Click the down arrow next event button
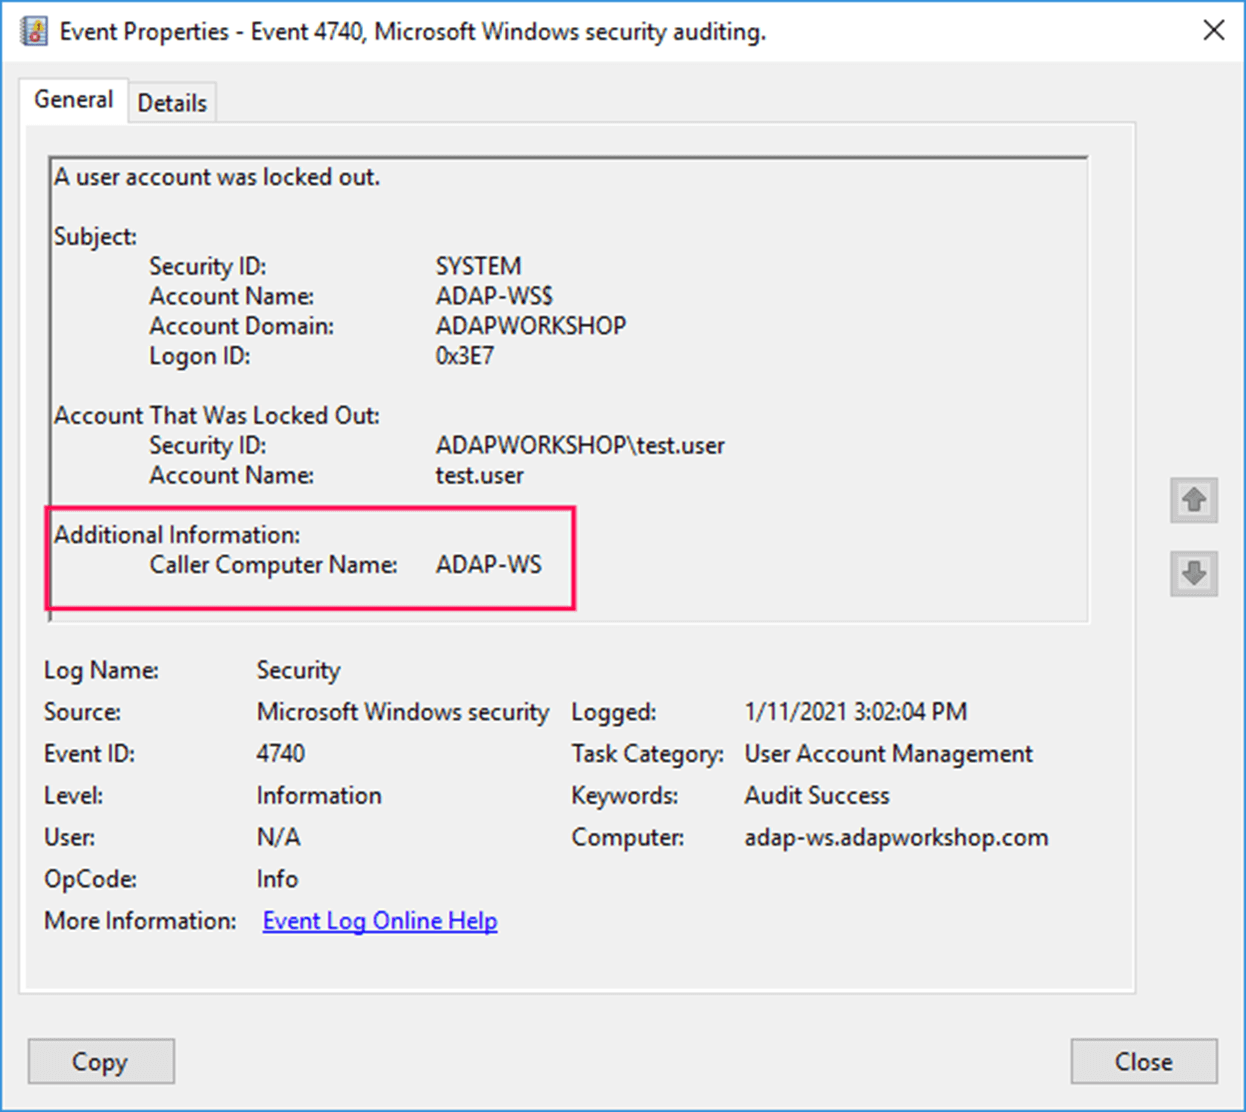 coord(1194,573)
